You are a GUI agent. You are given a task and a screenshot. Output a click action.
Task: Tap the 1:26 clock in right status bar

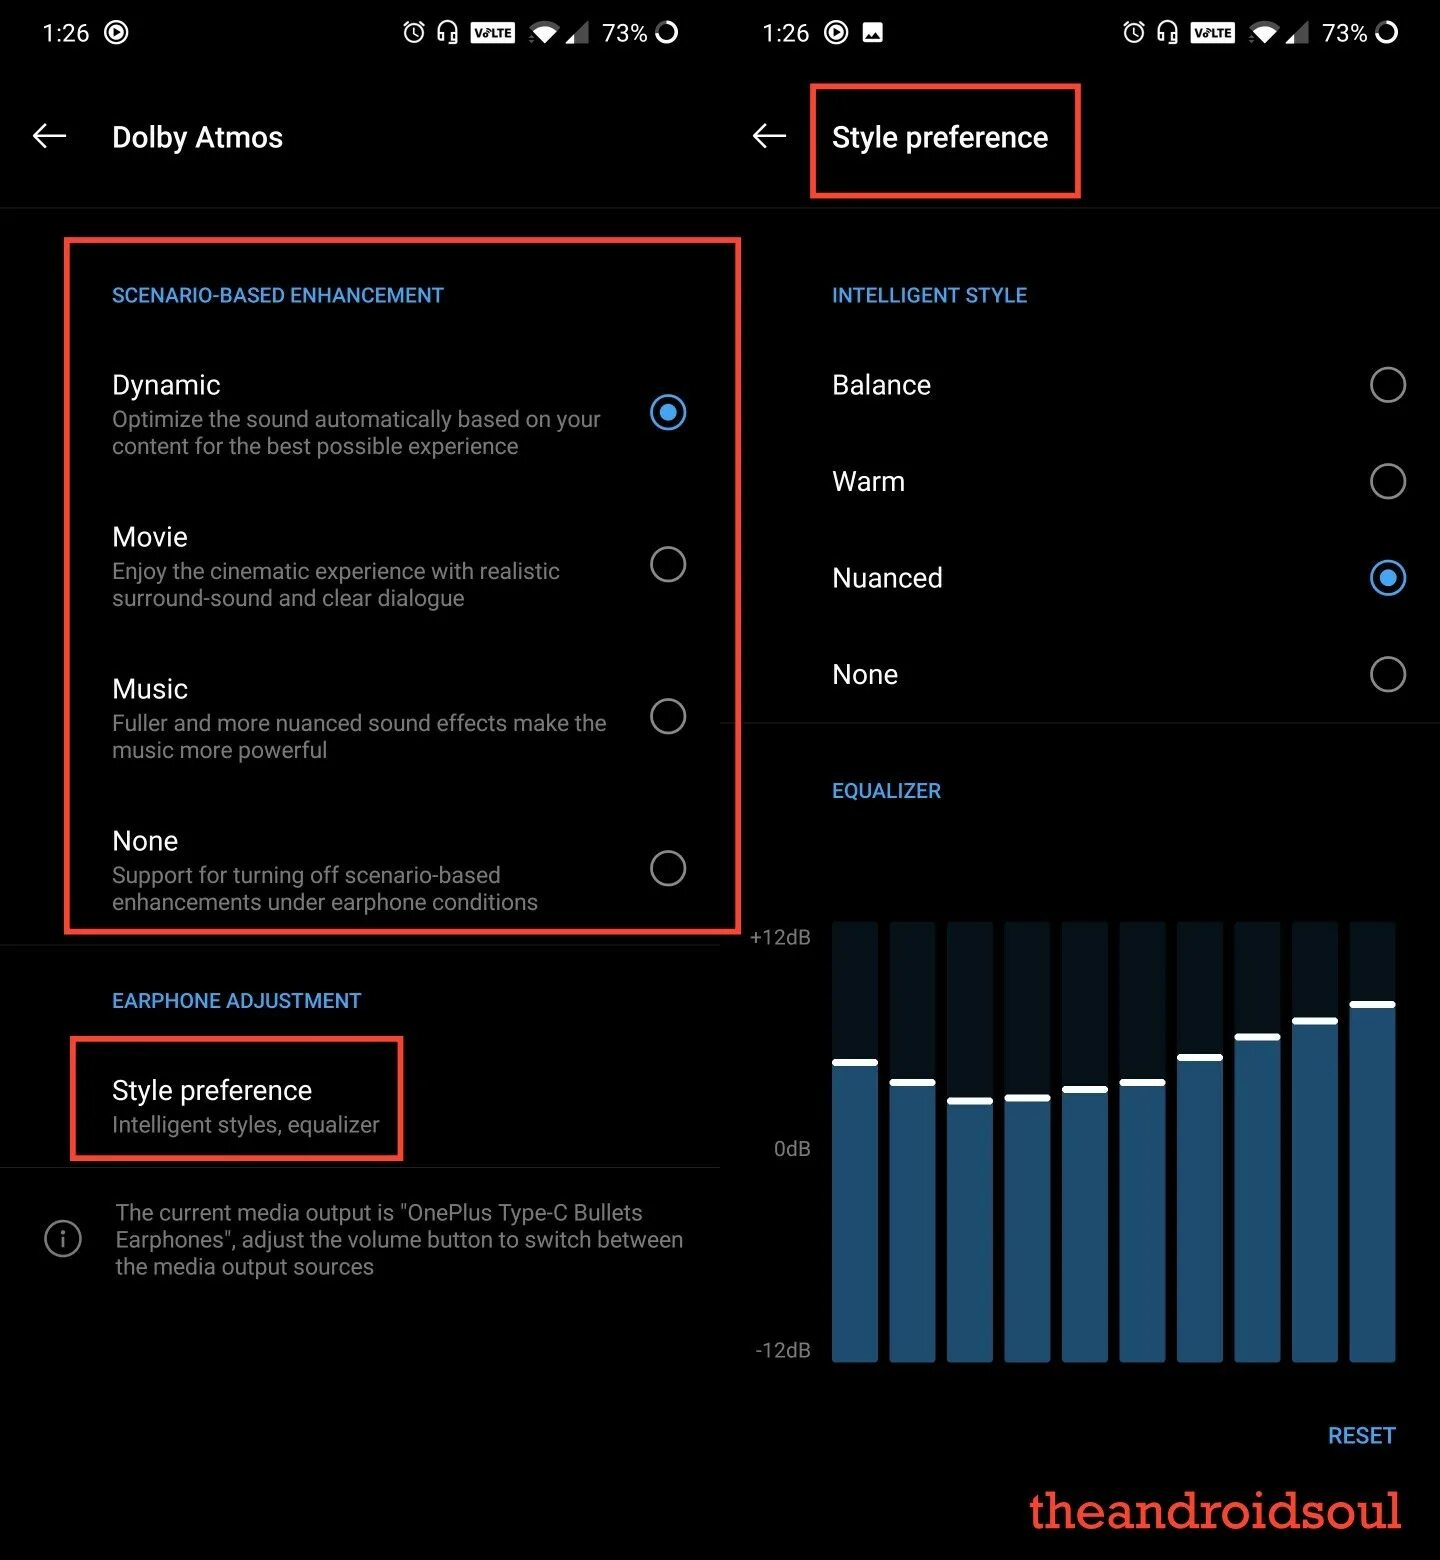point(785,33)
